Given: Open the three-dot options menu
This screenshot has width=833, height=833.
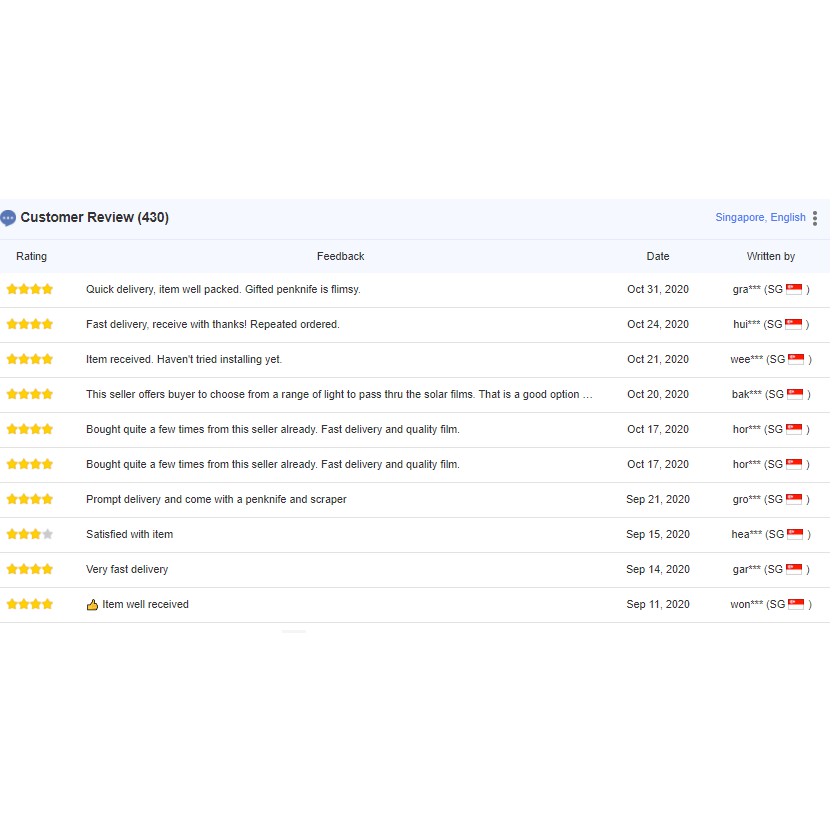Looking at the screenshot, I should [x=815, y=218].
